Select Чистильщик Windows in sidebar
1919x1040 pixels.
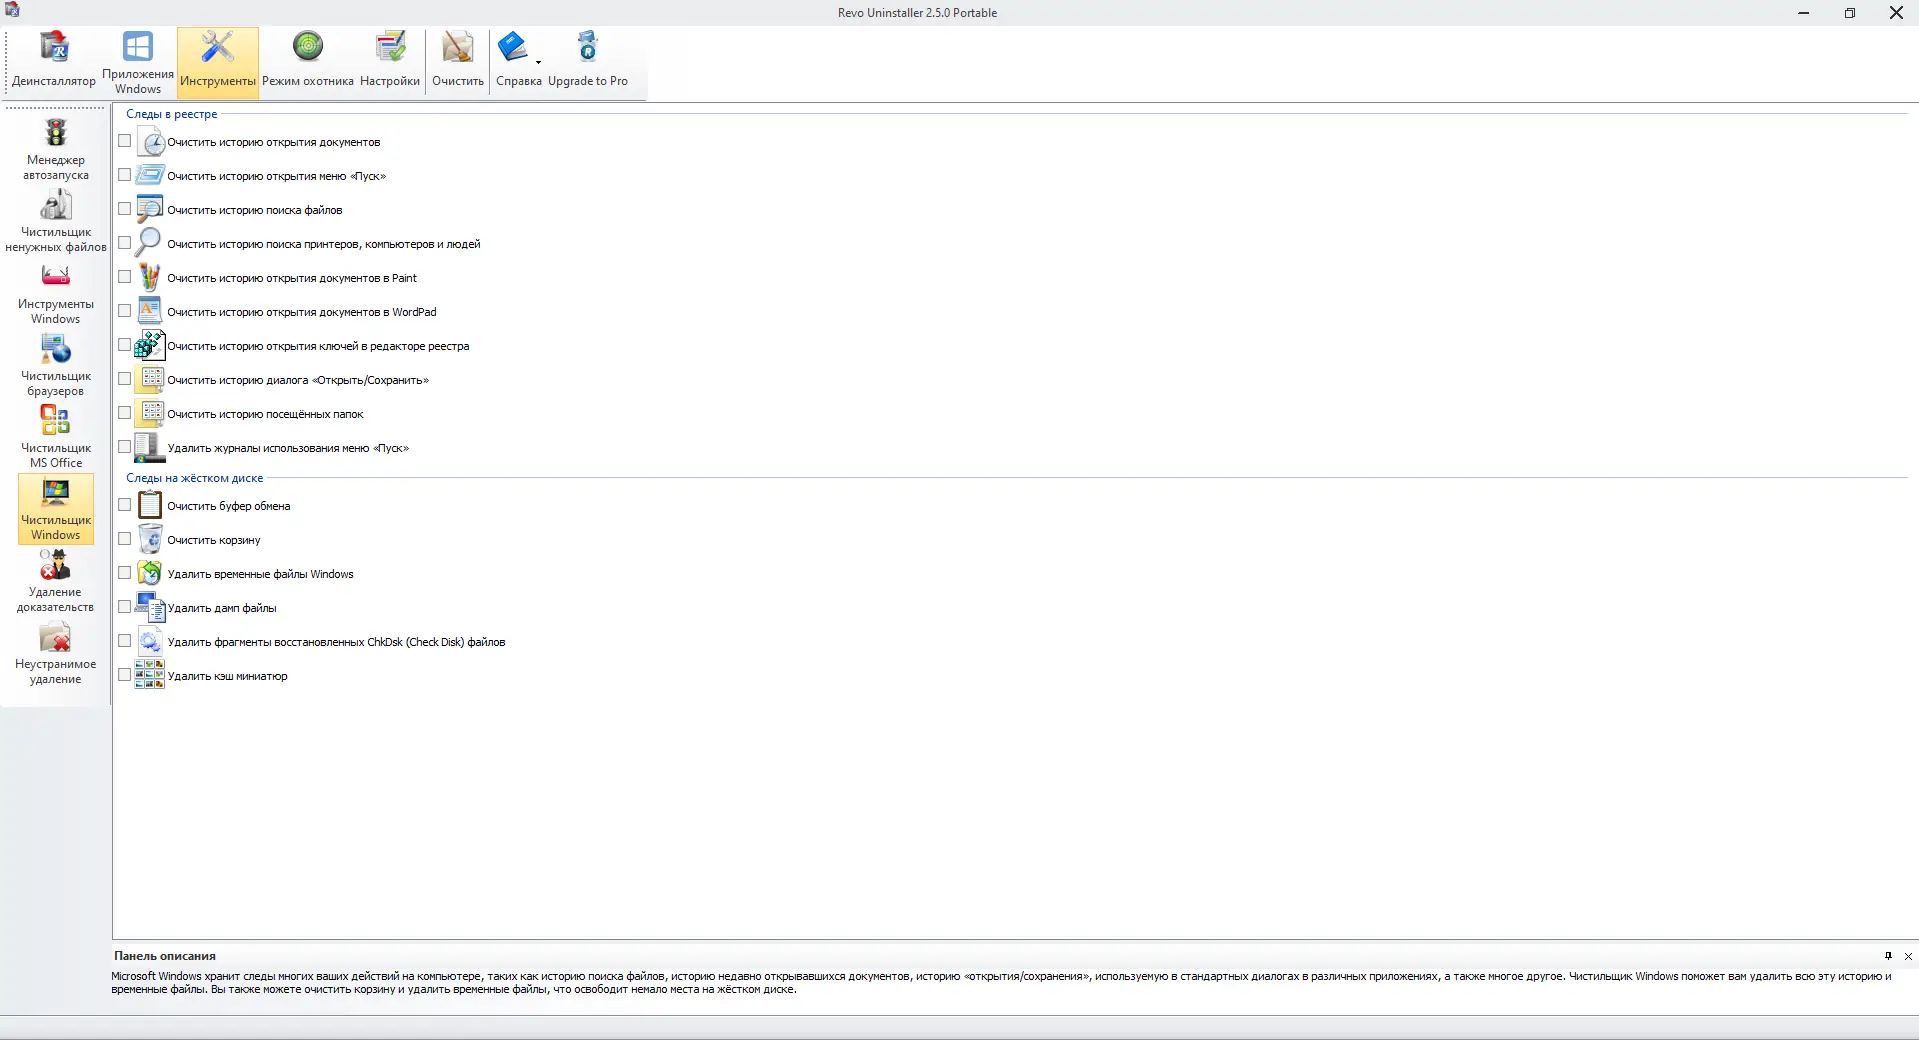[x=56, y=510]
